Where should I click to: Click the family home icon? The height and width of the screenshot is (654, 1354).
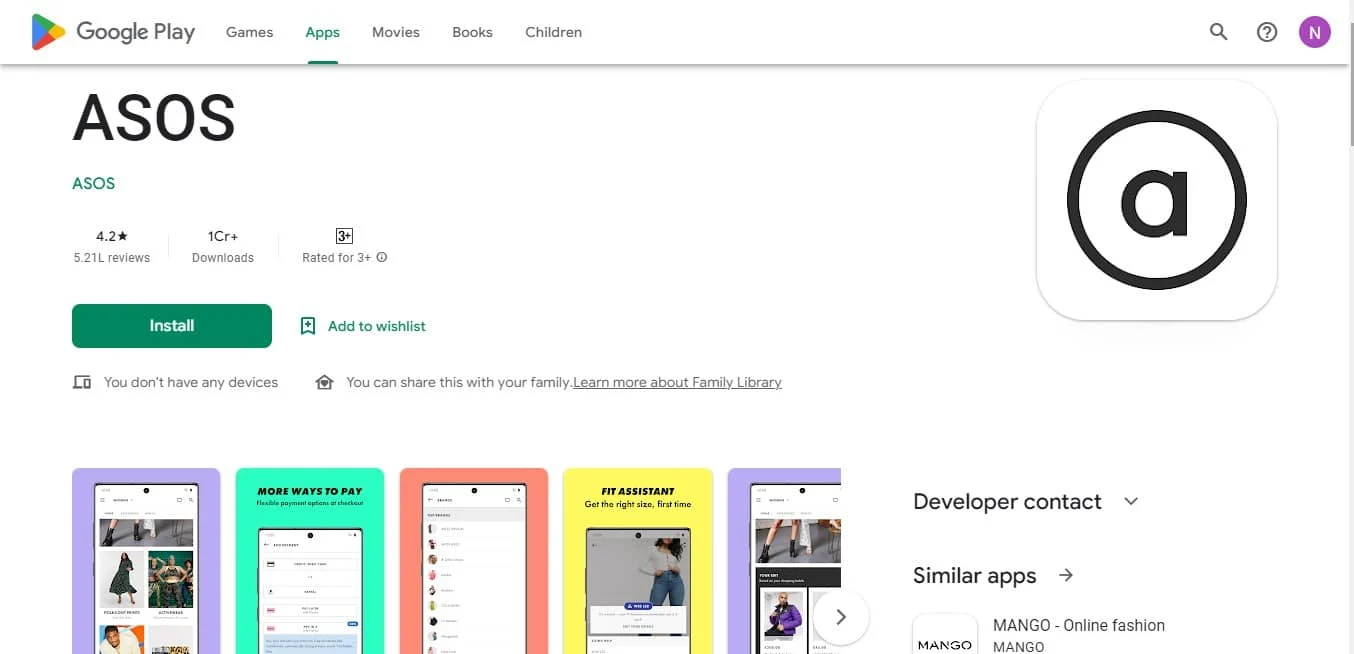click(324, 382)
